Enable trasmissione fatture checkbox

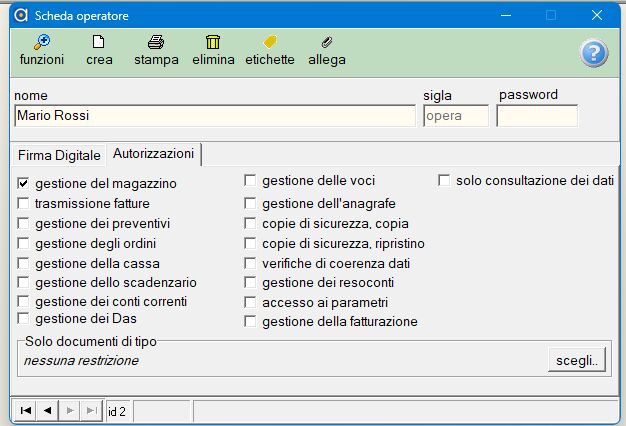pyautogui.click(x=24, y=203)
